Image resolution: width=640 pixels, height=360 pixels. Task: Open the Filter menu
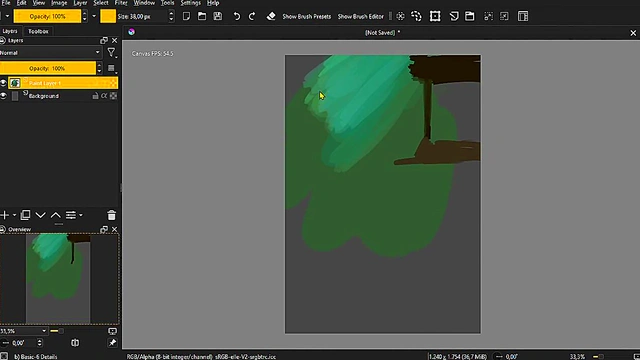(121, 3)
